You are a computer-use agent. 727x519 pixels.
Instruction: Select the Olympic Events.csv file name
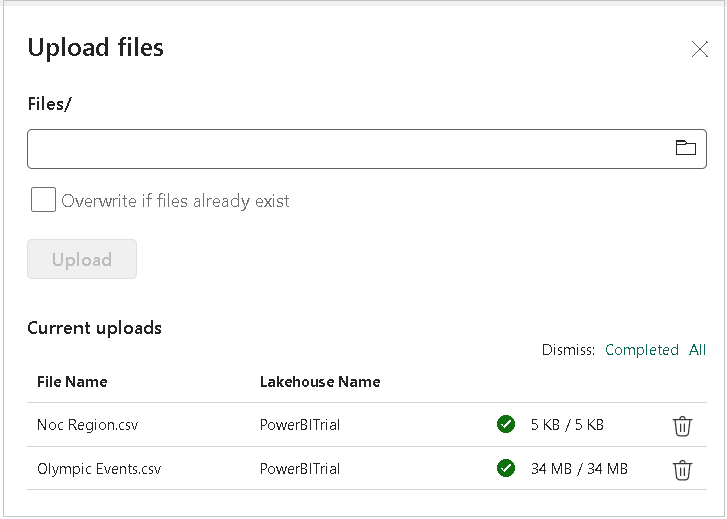(x=99, y=468)
